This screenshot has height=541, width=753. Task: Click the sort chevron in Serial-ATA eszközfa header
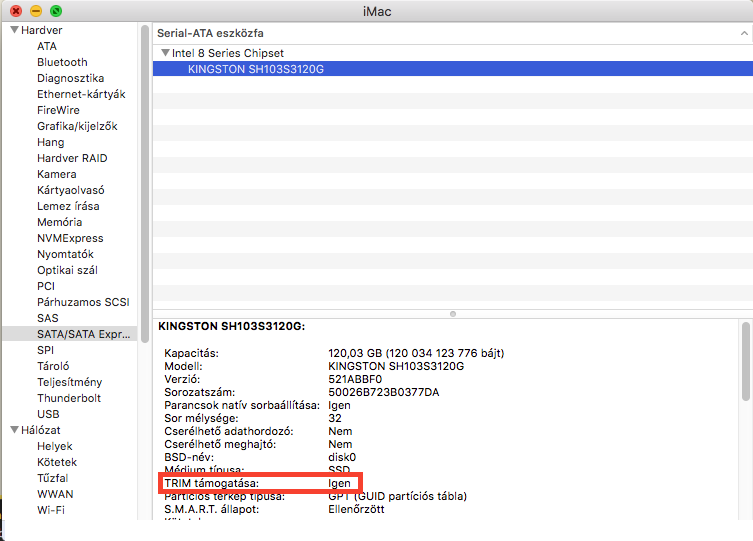tap(744, 33)
